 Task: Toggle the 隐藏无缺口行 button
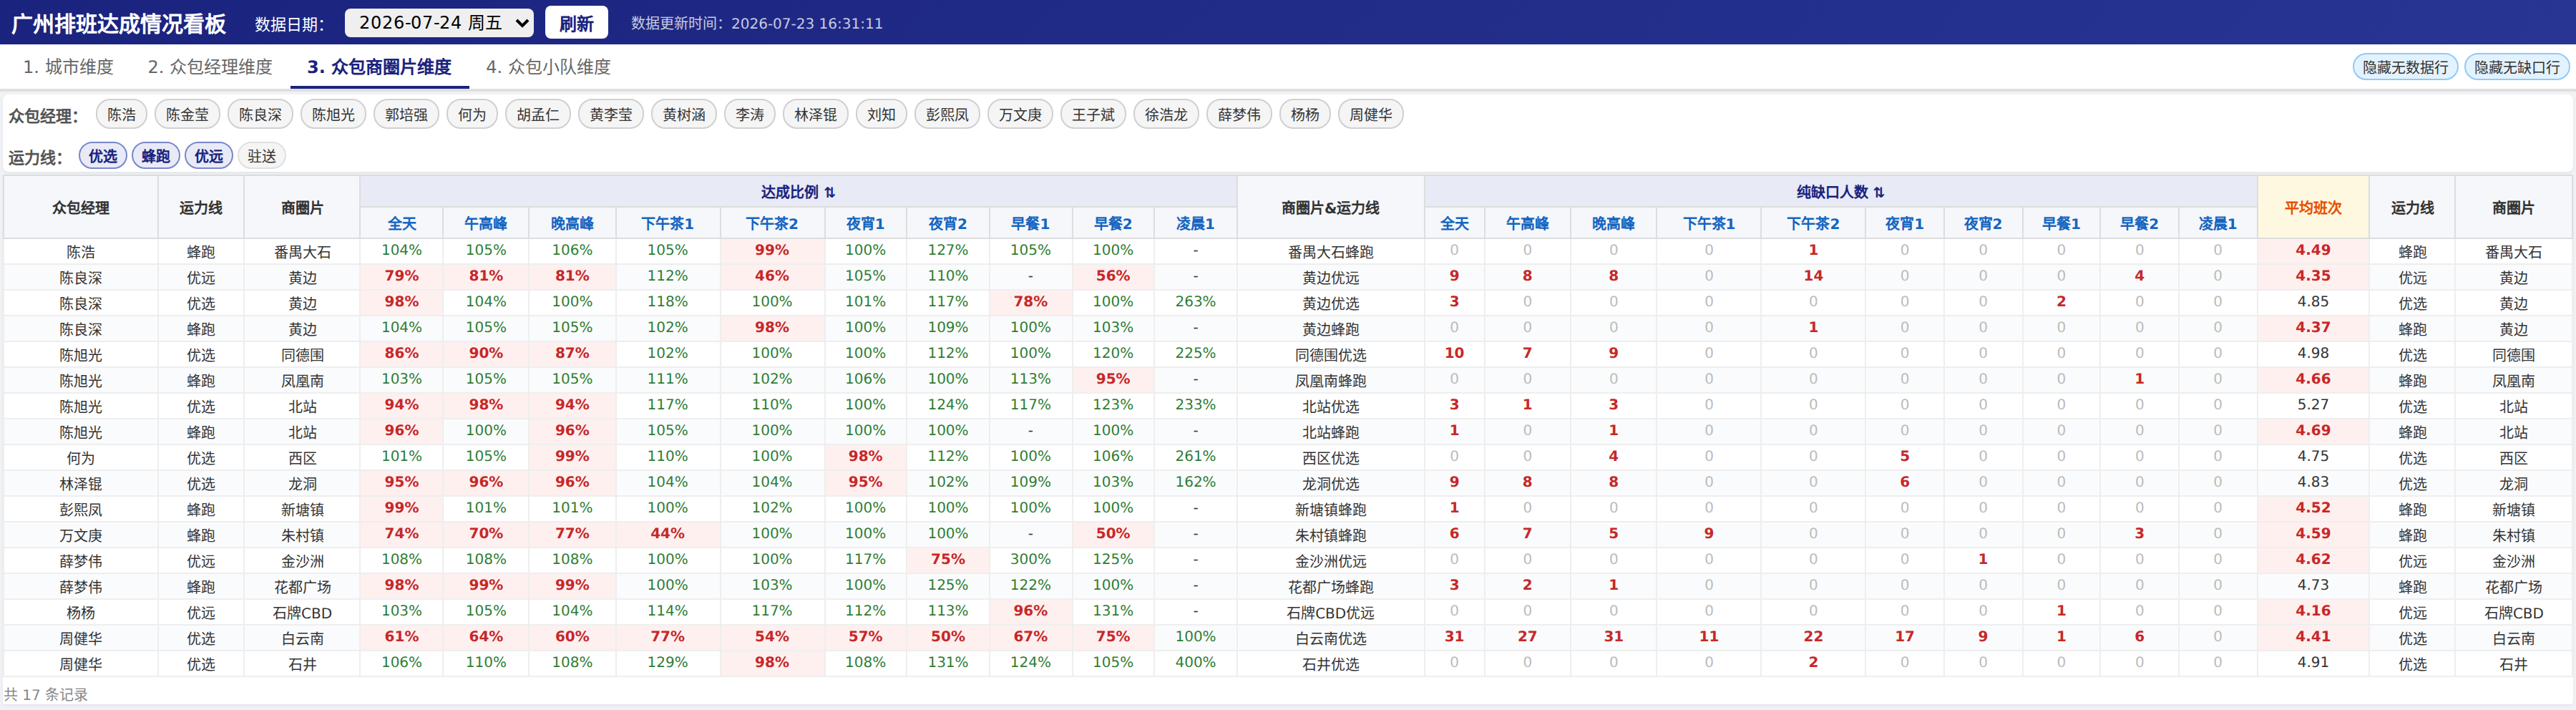point(2516,67)
